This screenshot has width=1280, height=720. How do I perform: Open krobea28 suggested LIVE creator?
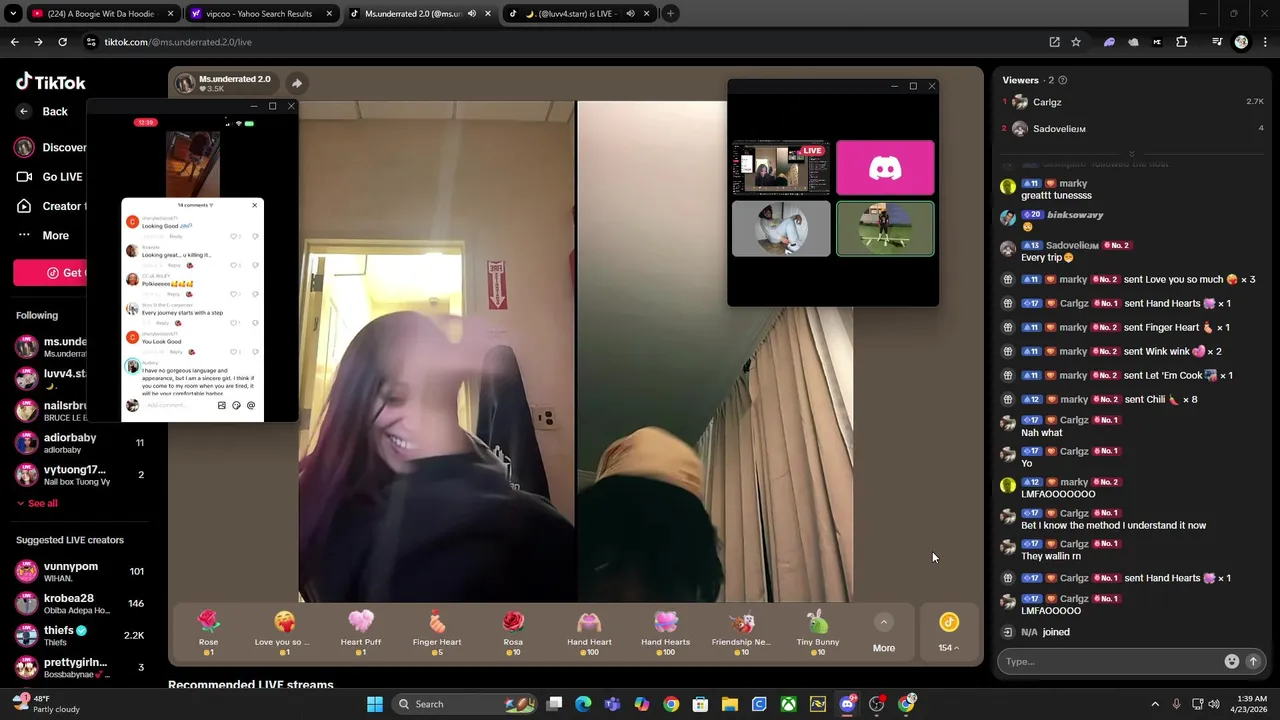click(80, 603)
